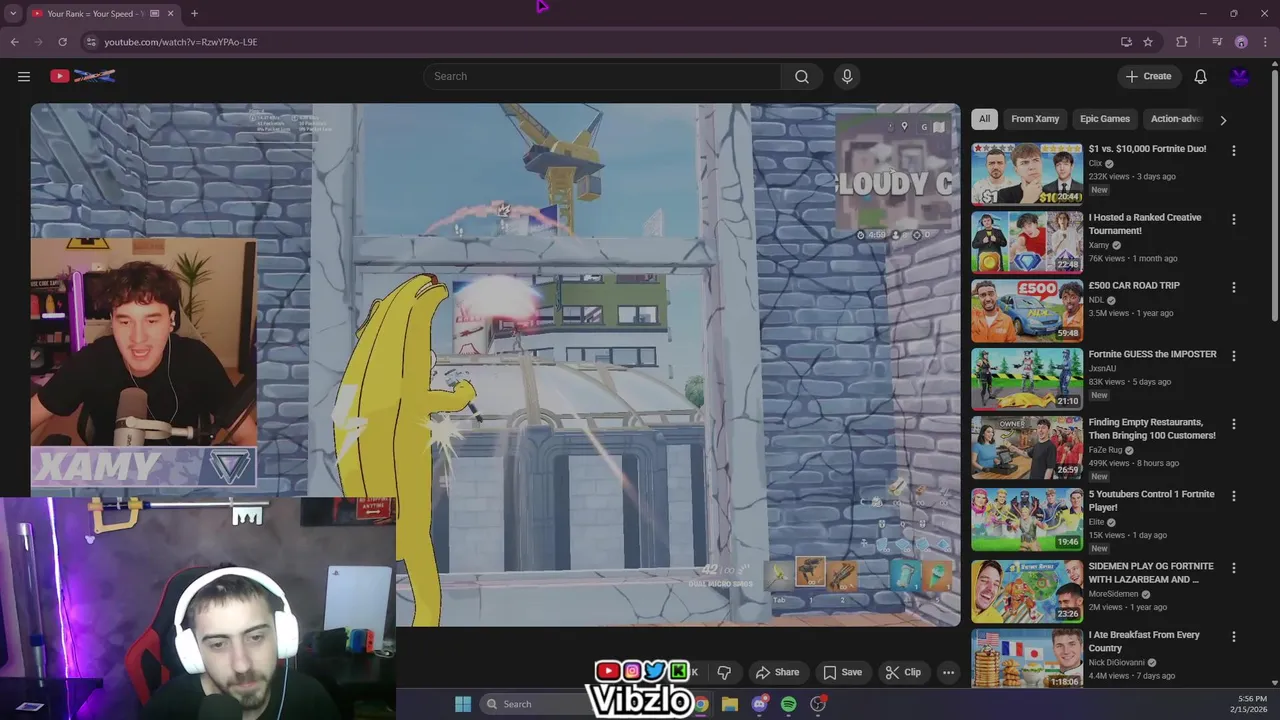Open the £500 CAR ROAD TRIP thumbnail
This screenshot has width=1280, height=720.
coord(1027,311)
